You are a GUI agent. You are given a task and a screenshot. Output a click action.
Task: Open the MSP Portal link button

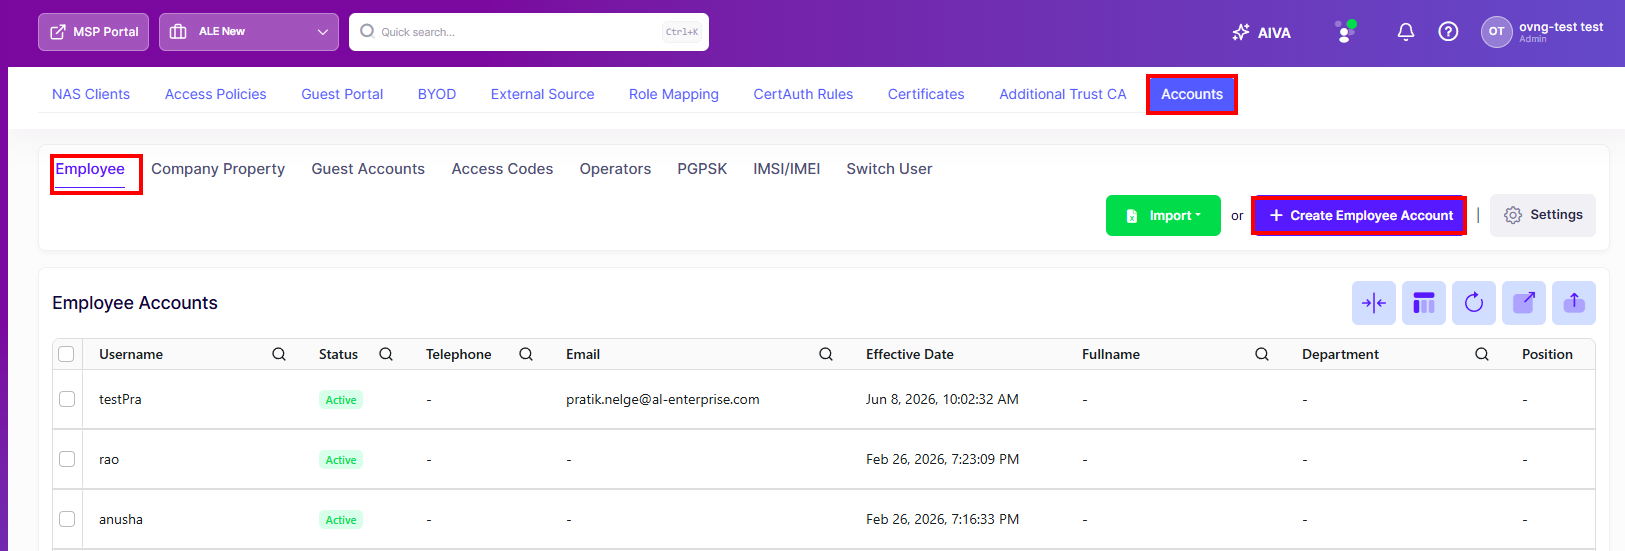point(93,32)
